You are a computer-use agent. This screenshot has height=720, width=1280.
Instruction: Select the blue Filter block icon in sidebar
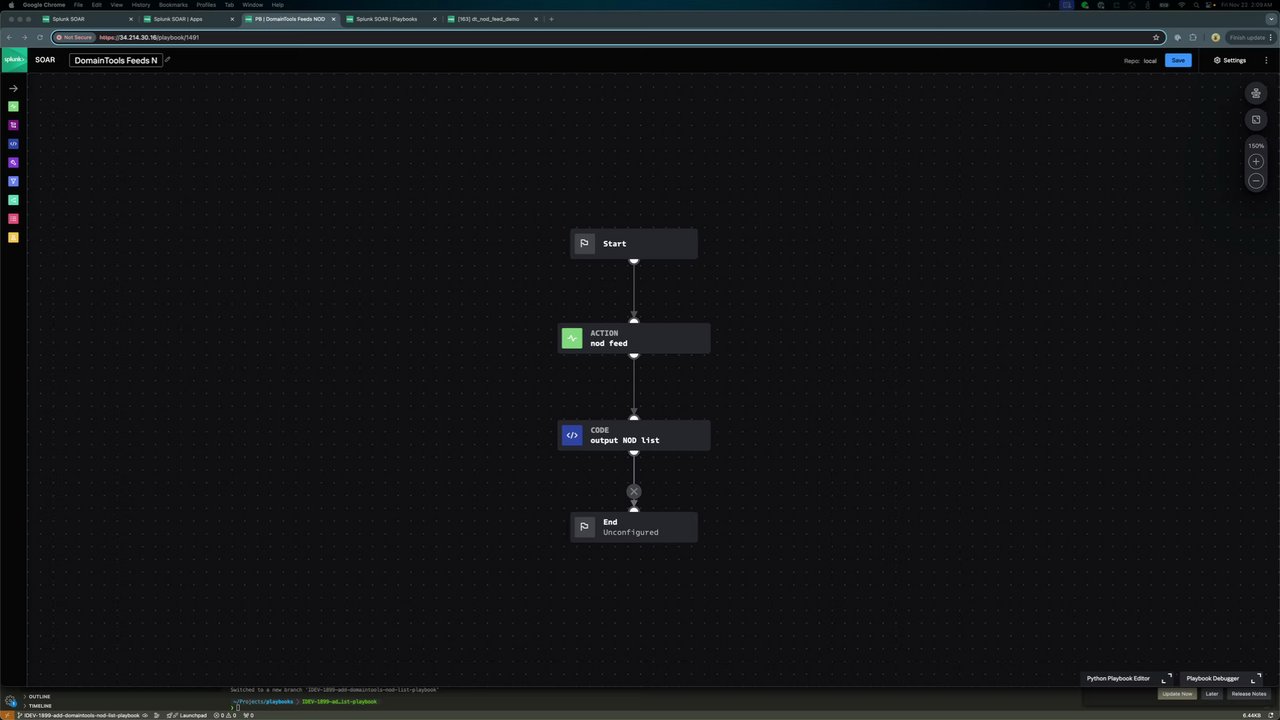(x=13, y=181)
